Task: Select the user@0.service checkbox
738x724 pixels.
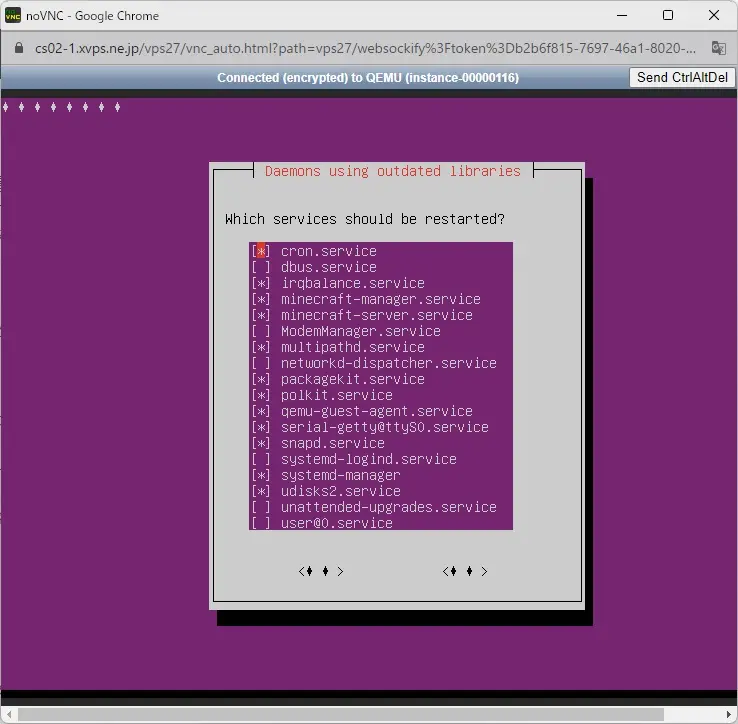Action: tap(261, 523)
